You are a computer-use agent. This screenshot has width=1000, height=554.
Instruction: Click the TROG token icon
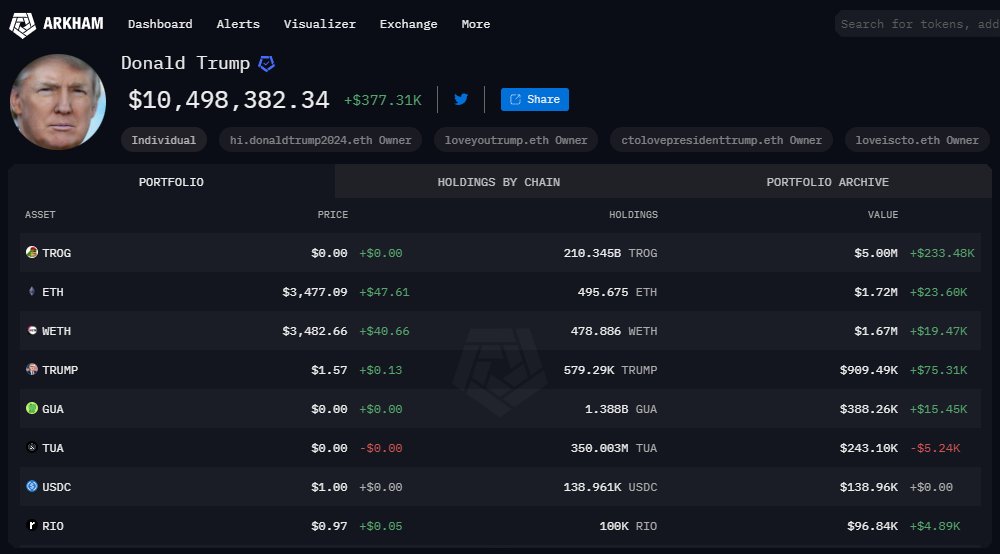coord(31,252)
